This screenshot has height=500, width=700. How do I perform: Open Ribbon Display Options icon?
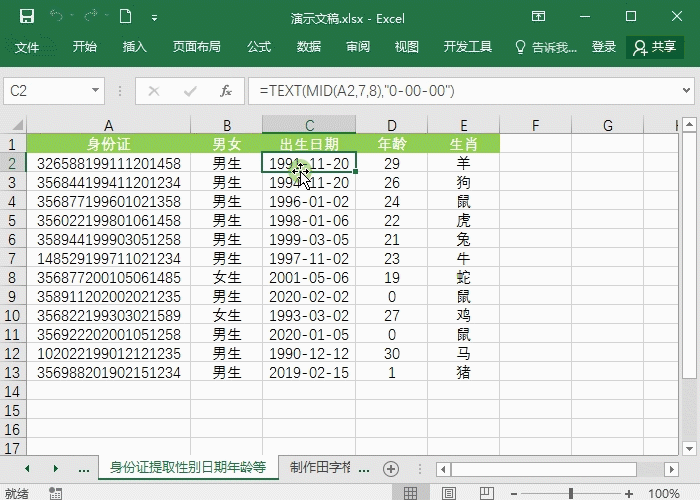click(x=538, y=17)
